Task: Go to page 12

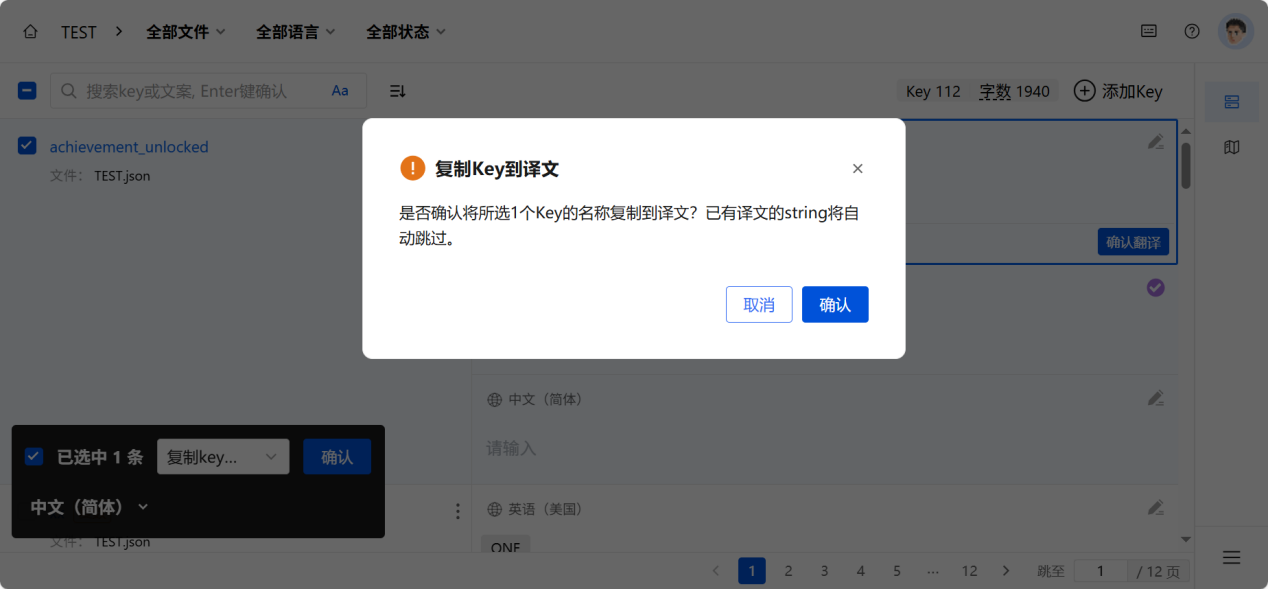Action: coord(969,571)
